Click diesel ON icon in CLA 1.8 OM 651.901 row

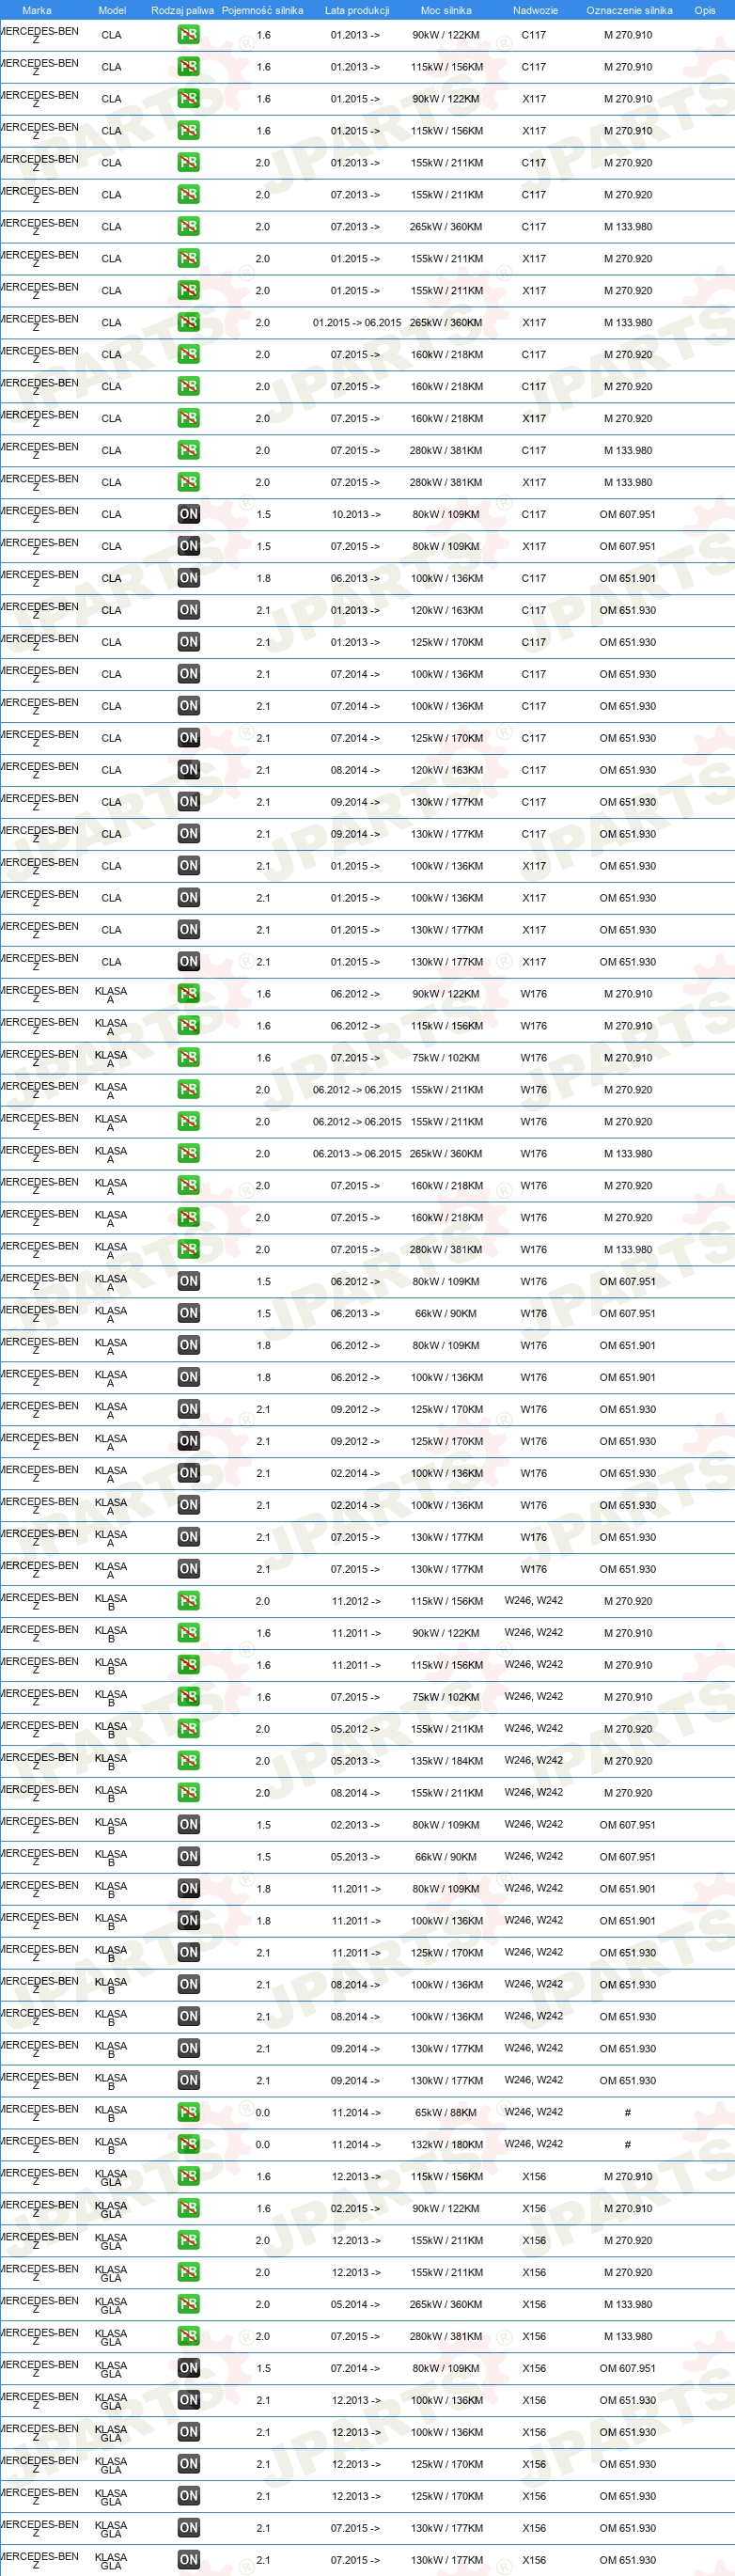coord(188,578)
